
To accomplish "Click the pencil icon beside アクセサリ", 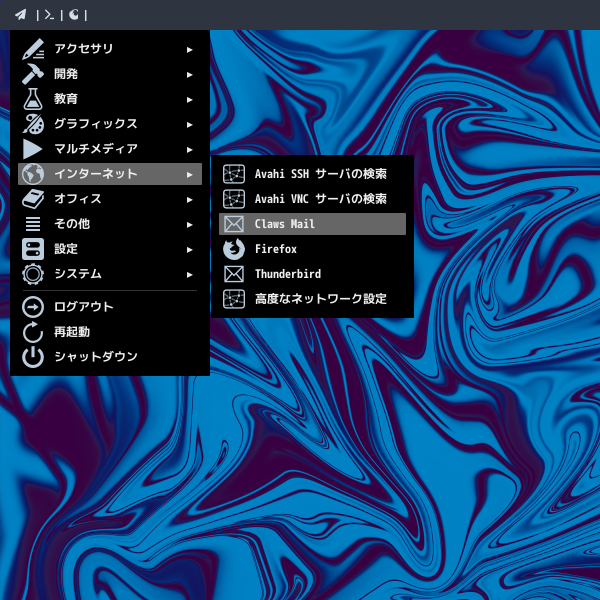I will (33, 49).
